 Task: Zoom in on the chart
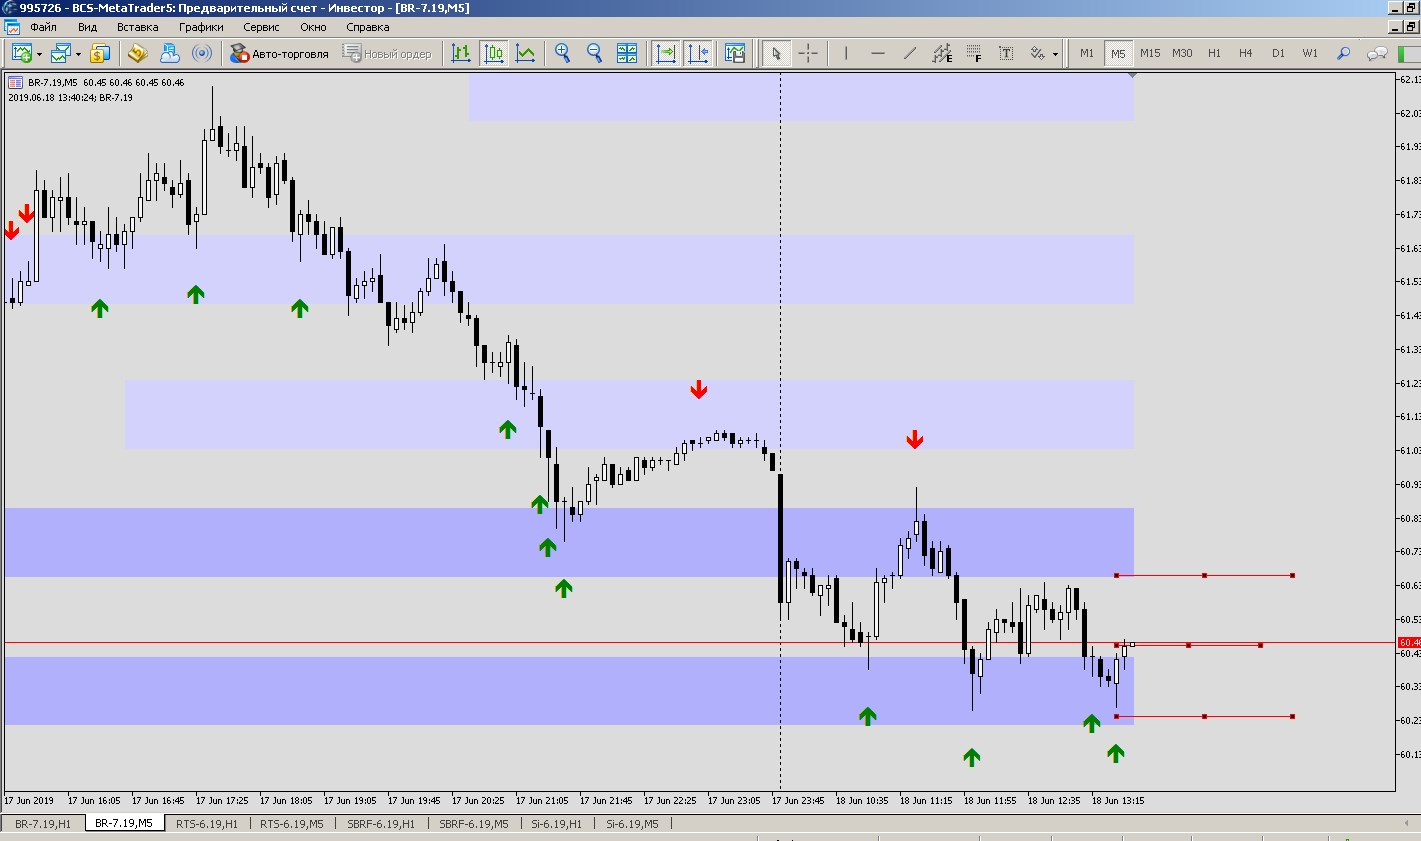(x=563, y=53)
